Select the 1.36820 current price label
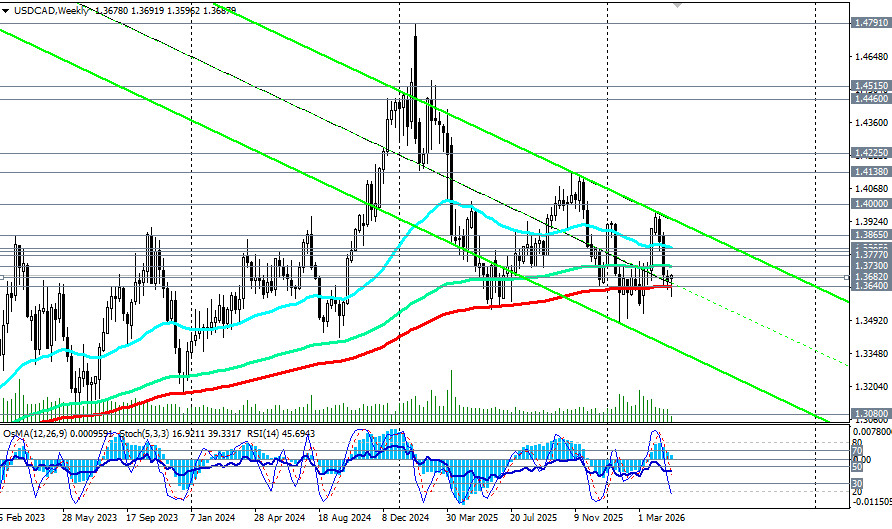The height and width of the screenshot is (529, 892). (x=870, y=276)
